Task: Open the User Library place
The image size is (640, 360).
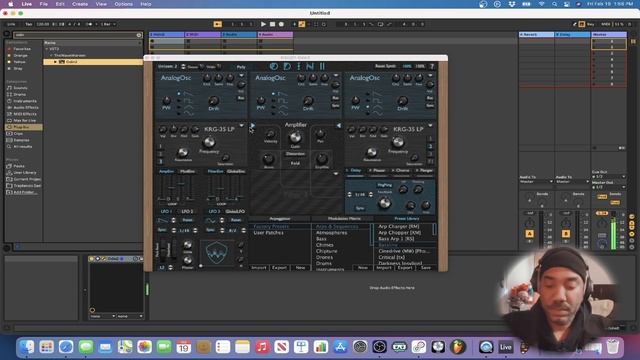Action: (x=24, y=173)
